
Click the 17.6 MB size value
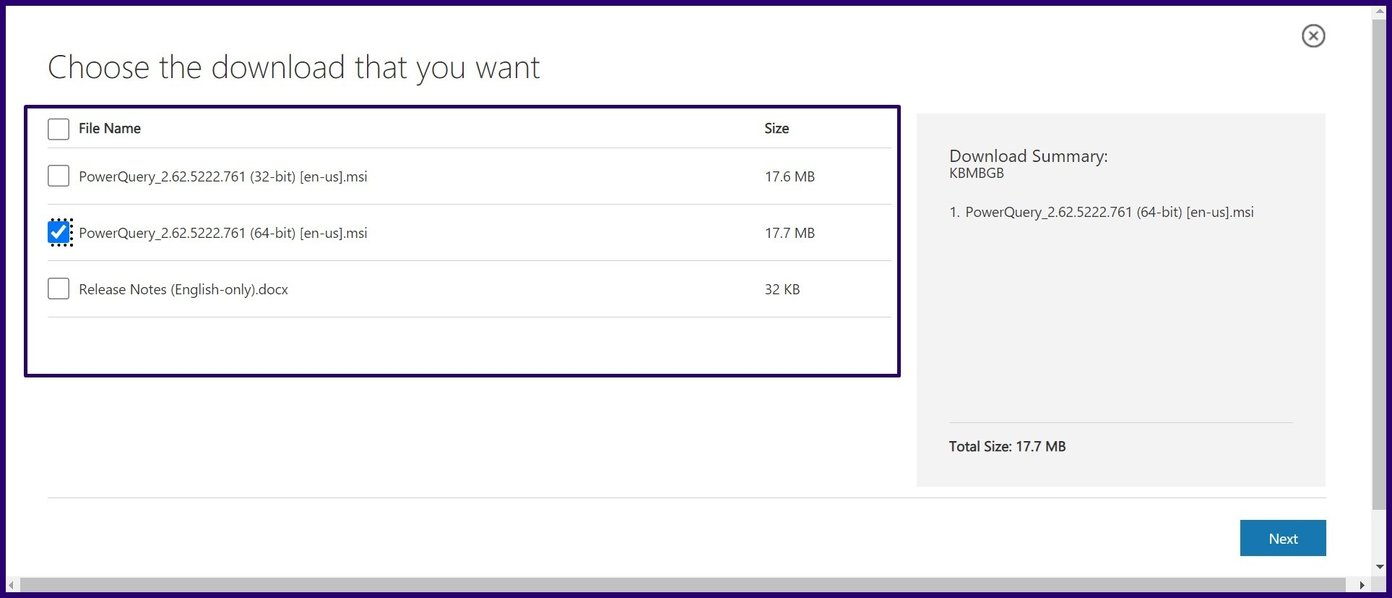point(790,177)
